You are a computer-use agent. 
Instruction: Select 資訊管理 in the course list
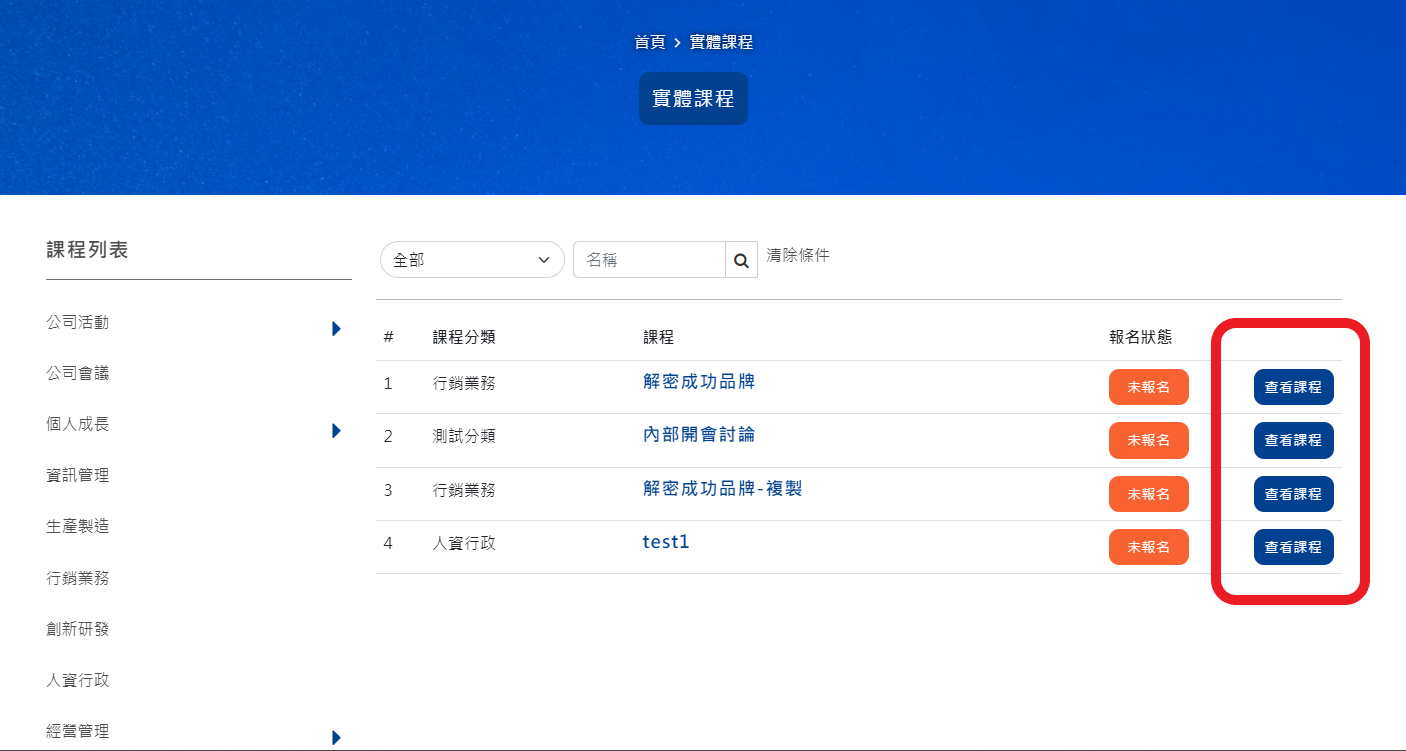click(x=78, y=475)
